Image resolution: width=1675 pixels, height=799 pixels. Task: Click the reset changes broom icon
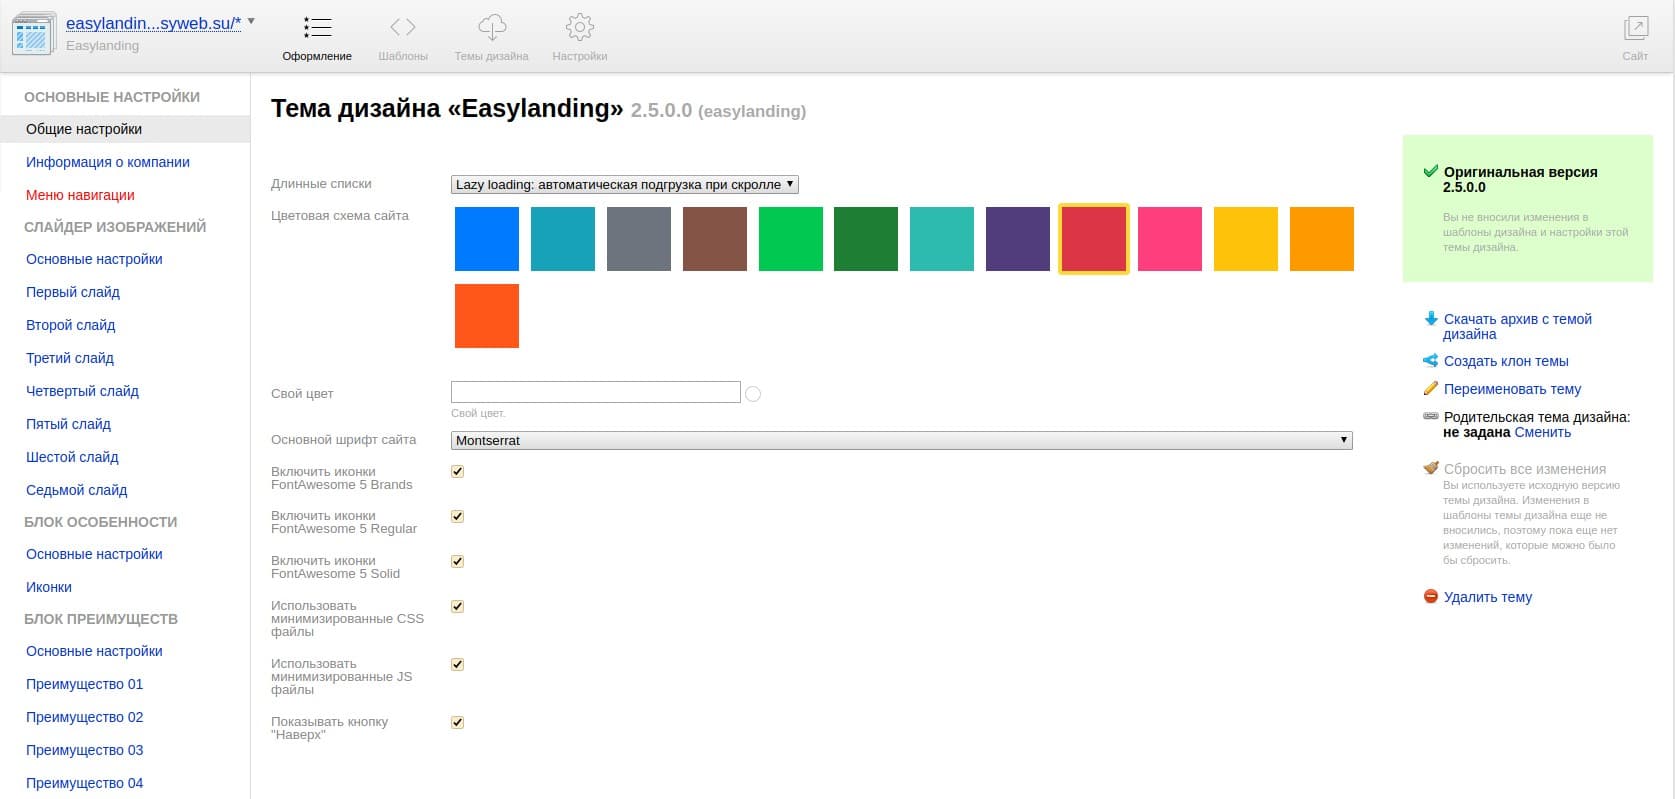pos(1431,468)
